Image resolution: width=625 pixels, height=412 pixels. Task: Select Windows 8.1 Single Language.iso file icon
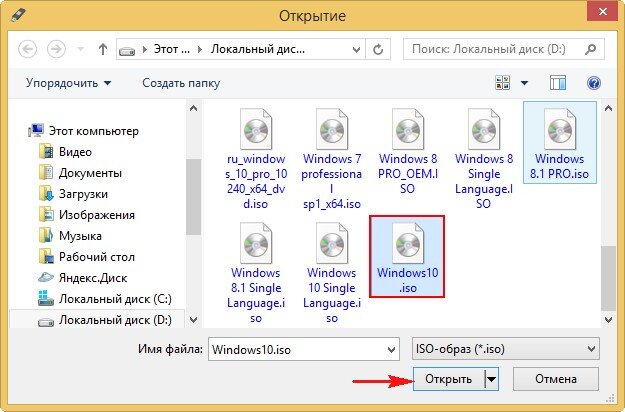(256, 243)
